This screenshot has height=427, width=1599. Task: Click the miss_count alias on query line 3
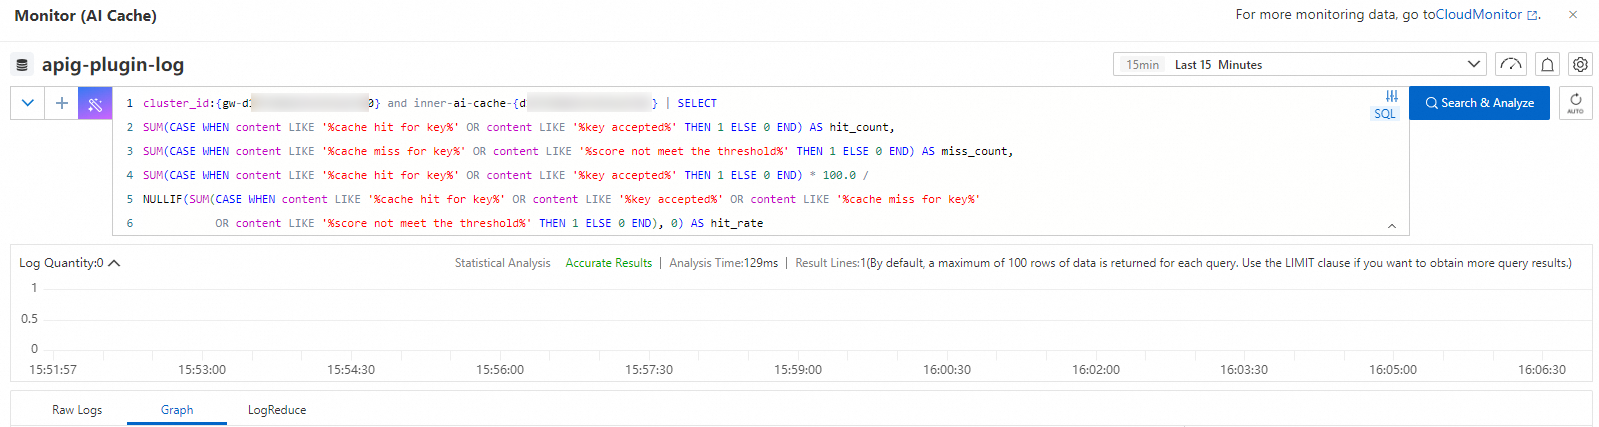(x=974, y=151)
